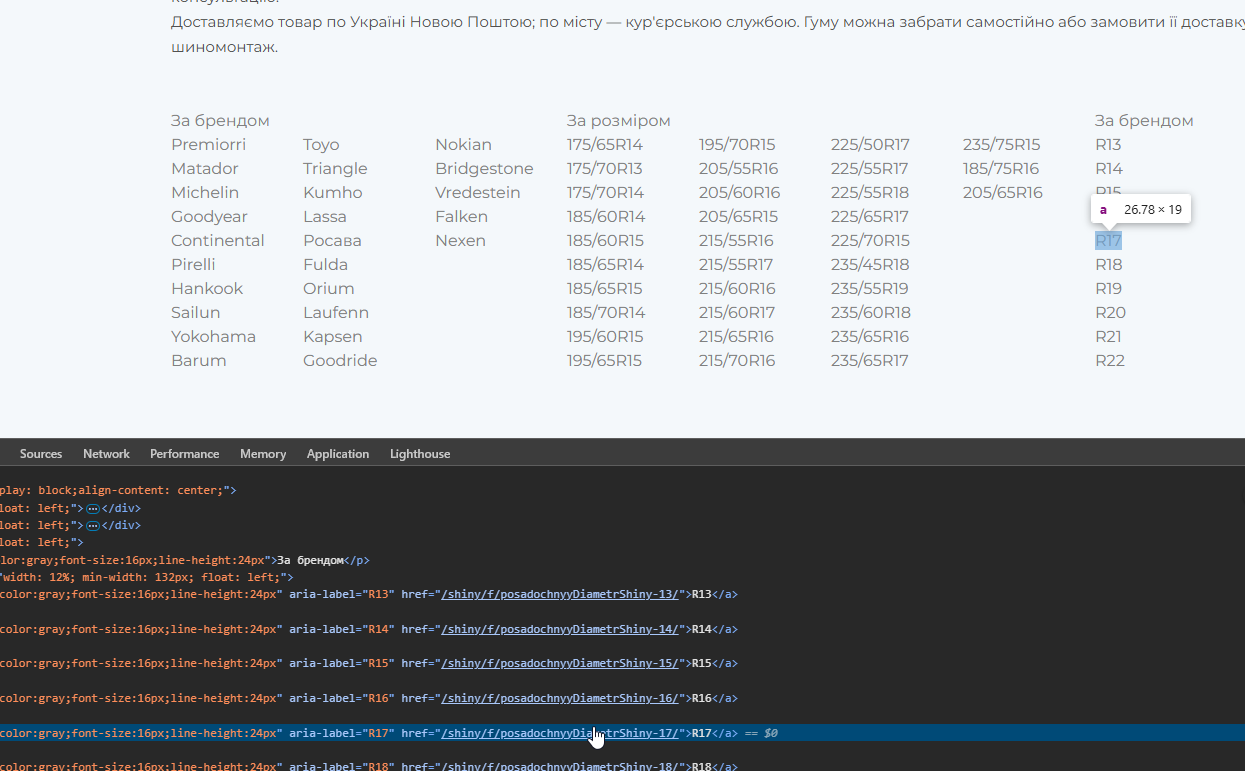Open the Michelin brand link
This screenshot has height=771, width=1245.
(205, 193)
